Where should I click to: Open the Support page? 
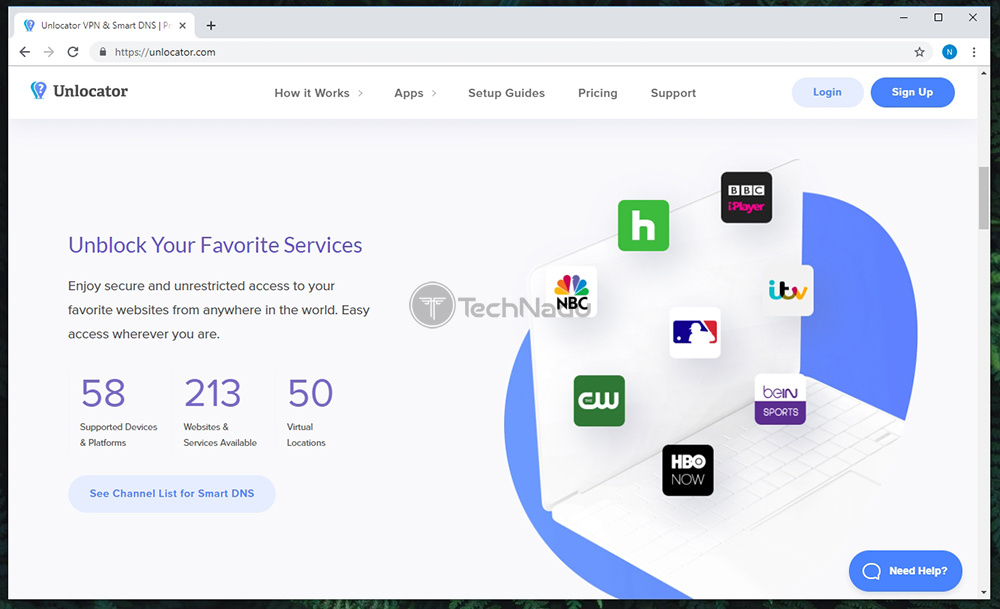[673, 93]
